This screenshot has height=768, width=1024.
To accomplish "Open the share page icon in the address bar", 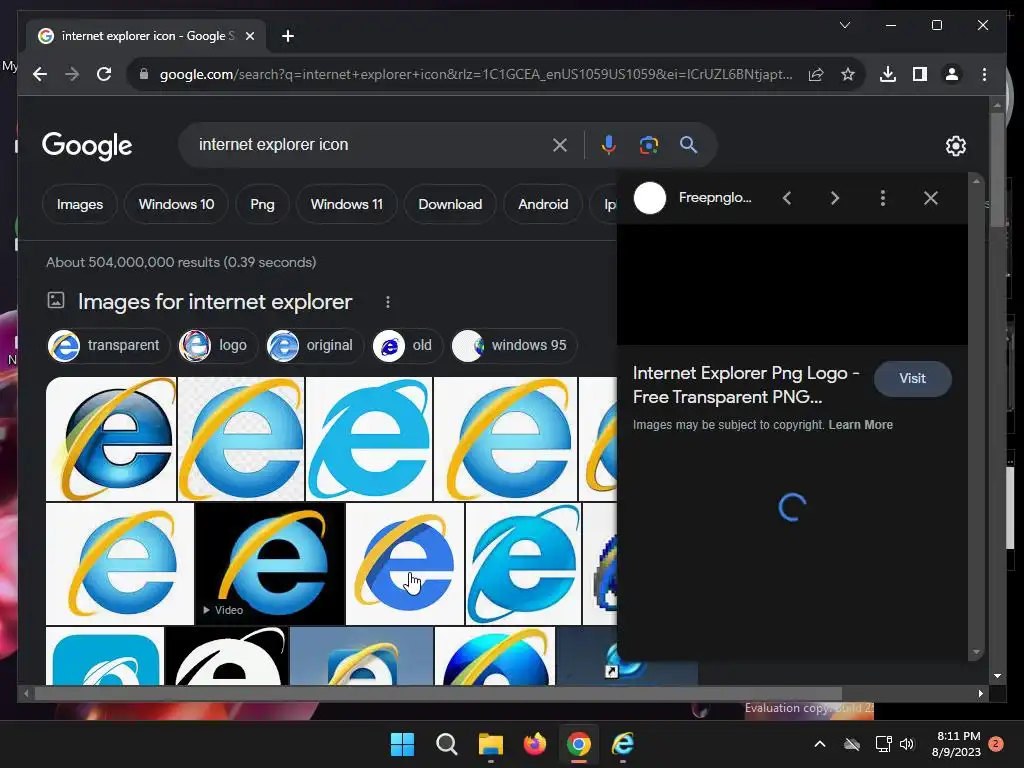I will coord(816,74).
